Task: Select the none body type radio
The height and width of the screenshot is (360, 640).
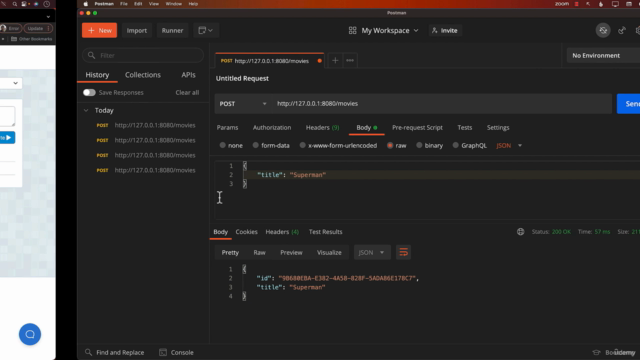Action: pos(222,145)
